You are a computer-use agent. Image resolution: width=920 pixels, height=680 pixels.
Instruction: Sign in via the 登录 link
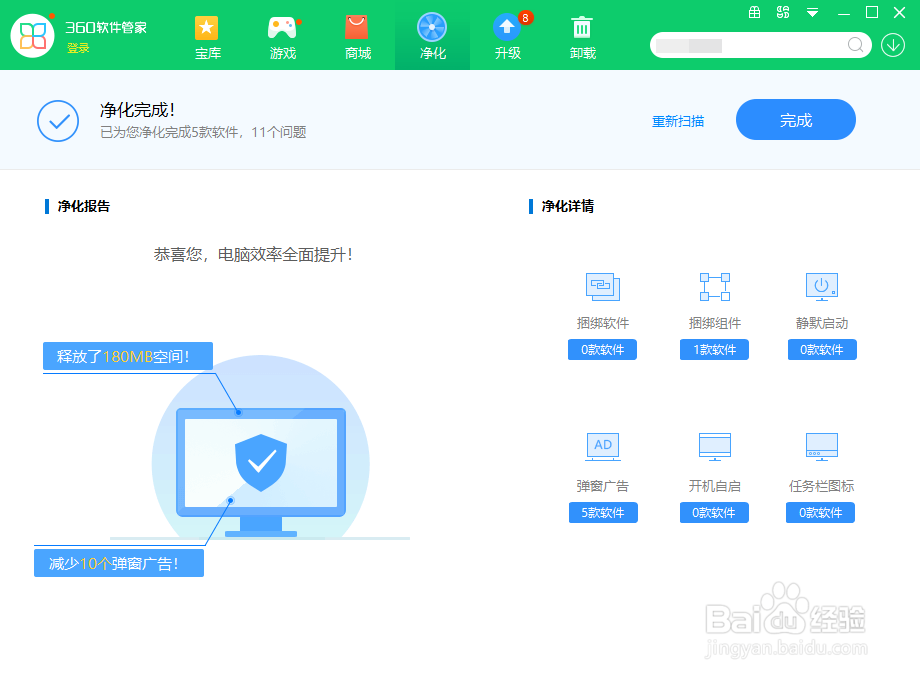pos(79,46)
